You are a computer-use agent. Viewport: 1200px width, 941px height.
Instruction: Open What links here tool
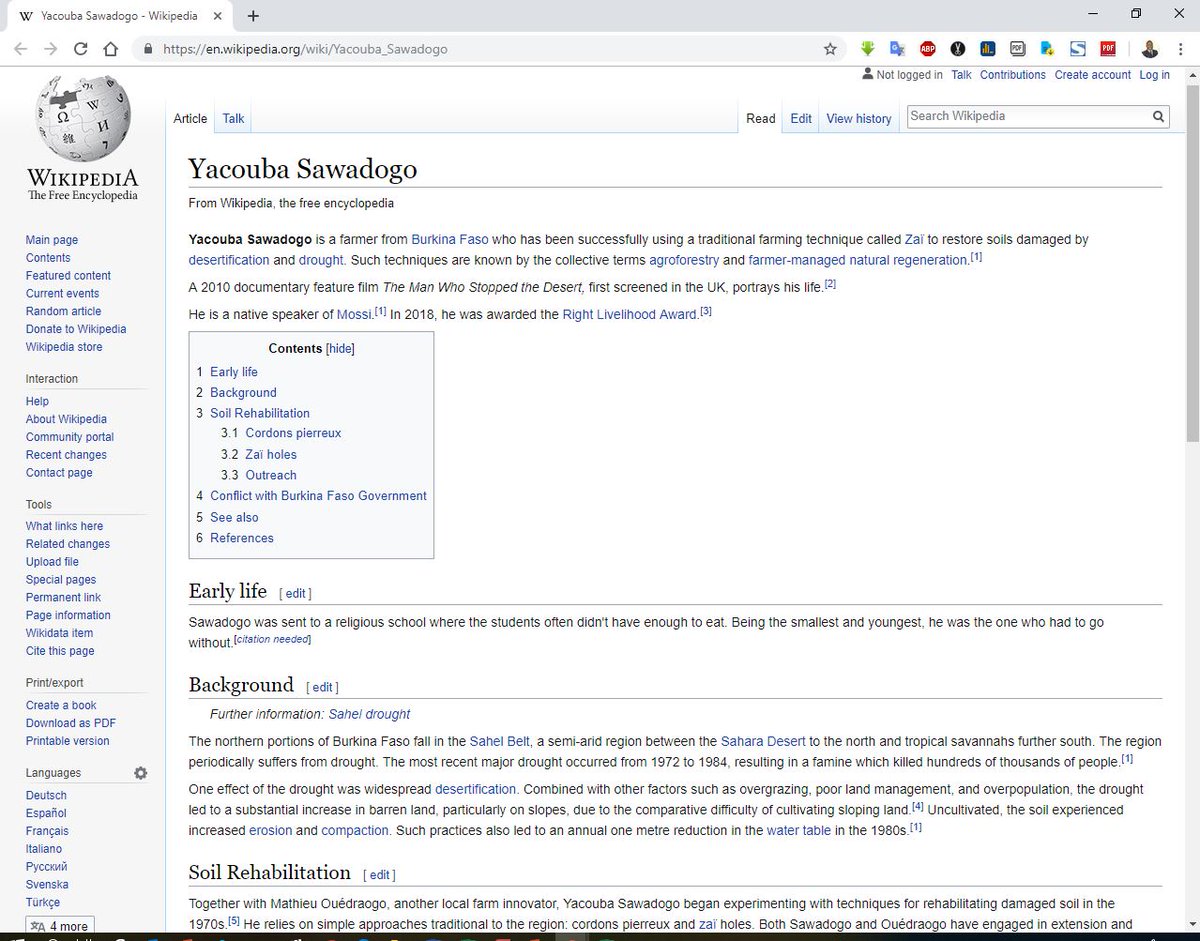coord(64,526)
